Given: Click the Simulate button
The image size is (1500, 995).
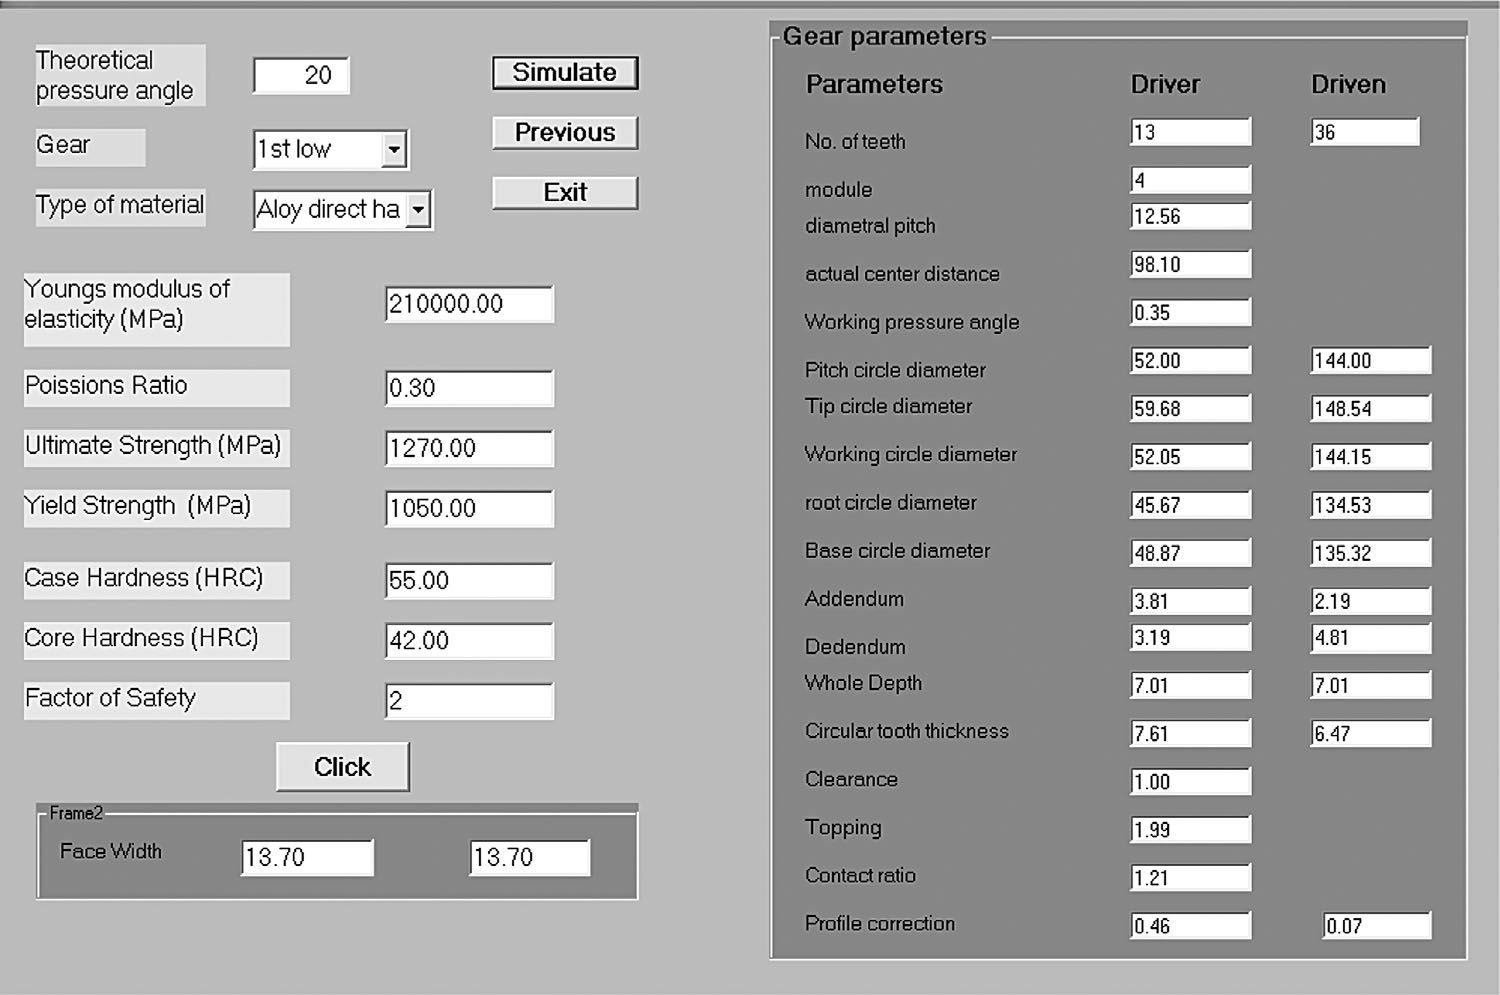Looking at the screenshot, I should click(565, 73).
